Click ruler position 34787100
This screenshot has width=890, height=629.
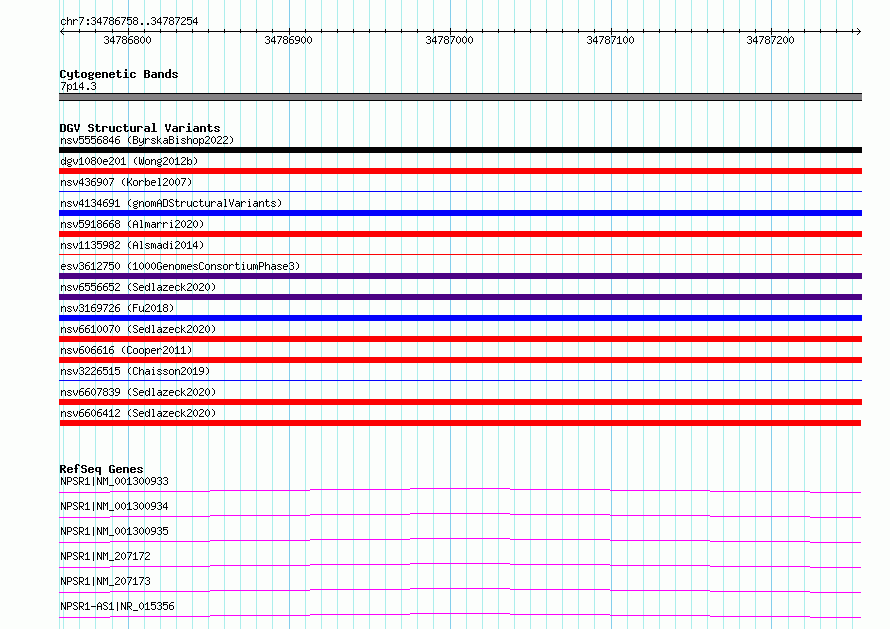(610, 40)
